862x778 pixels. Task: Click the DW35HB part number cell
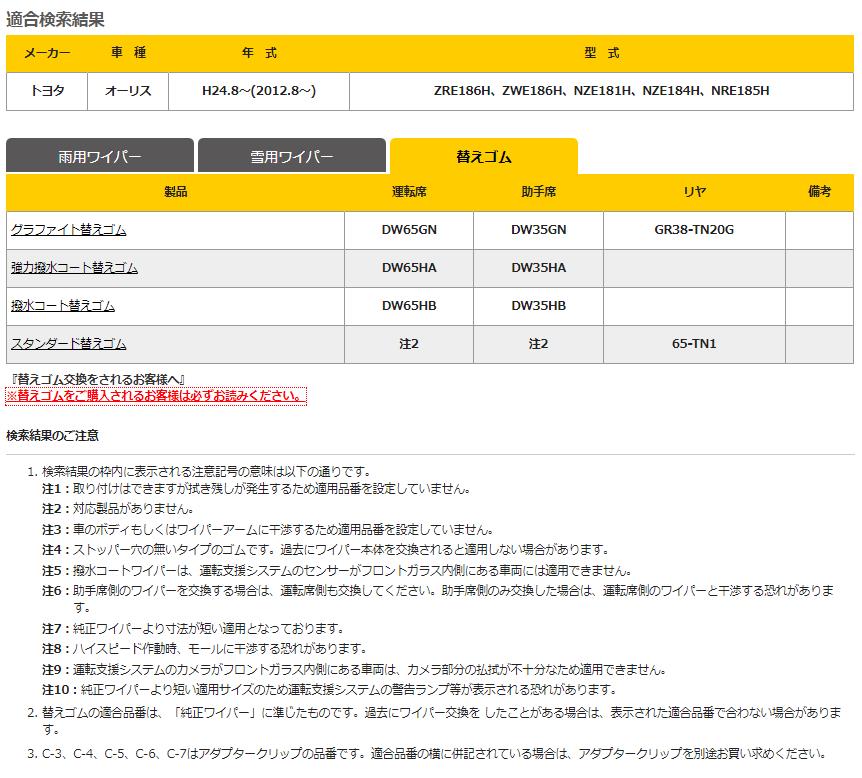click(538, 306)
